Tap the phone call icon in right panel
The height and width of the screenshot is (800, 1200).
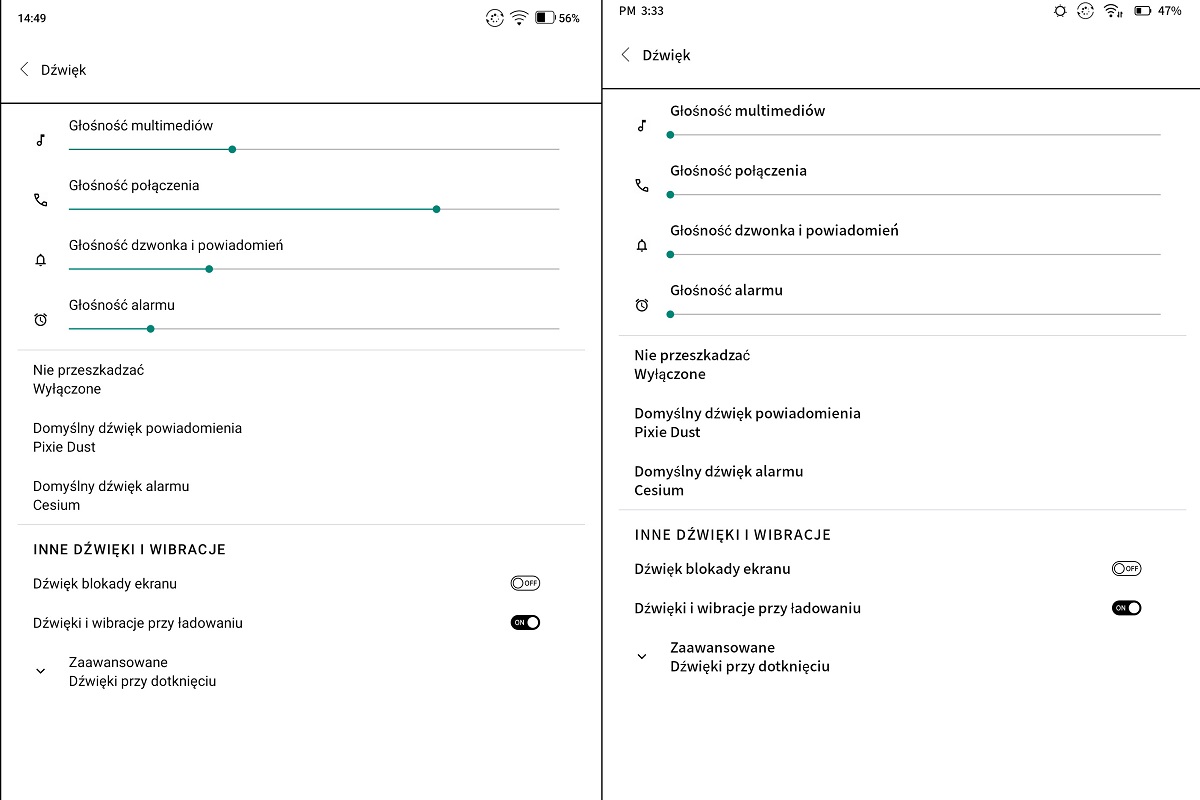[642, 186]
